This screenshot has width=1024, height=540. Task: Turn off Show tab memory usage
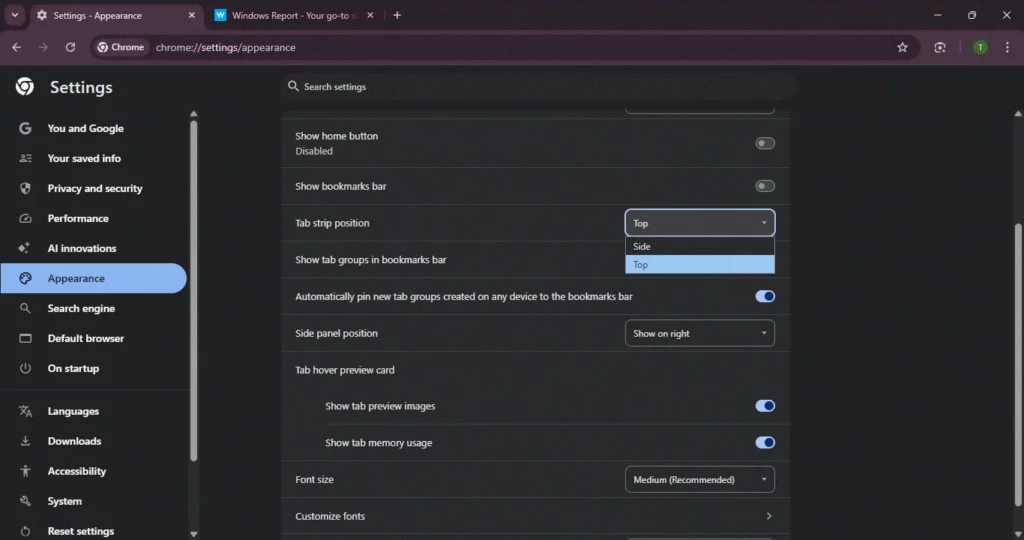pos(765,442)
